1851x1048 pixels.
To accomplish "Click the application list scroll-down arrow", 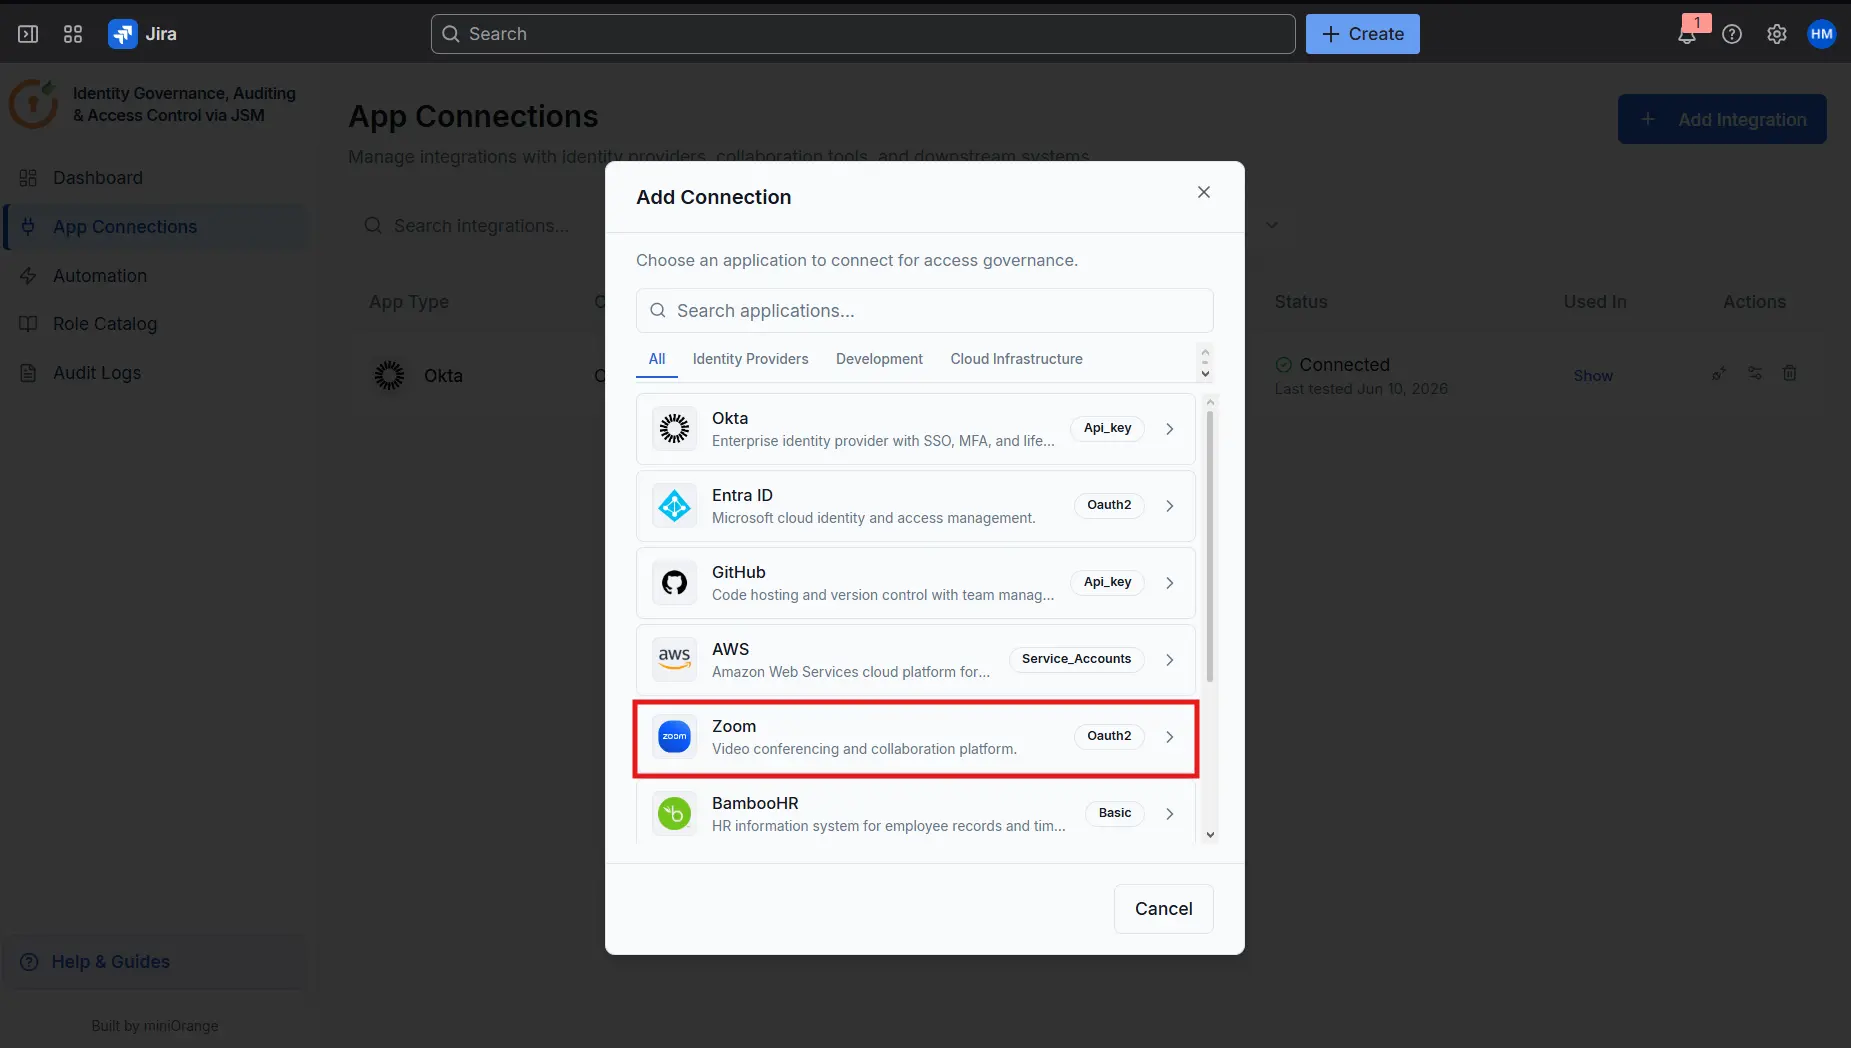I will [x=1210, y=835].
